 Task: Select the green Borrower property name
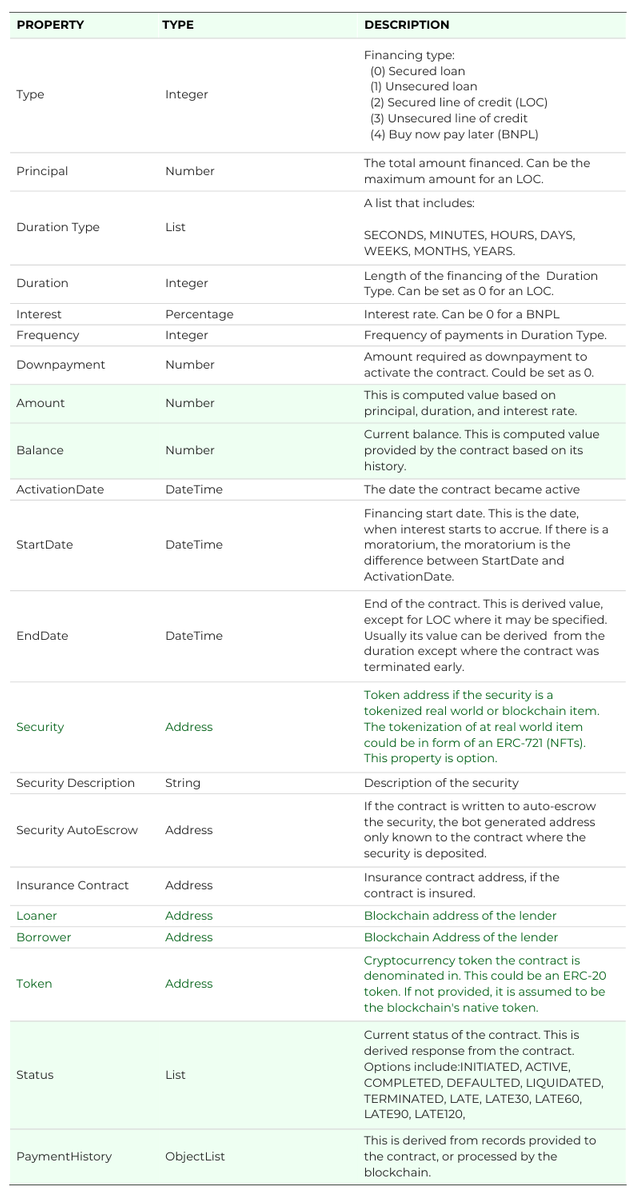[x=44, y=938]
